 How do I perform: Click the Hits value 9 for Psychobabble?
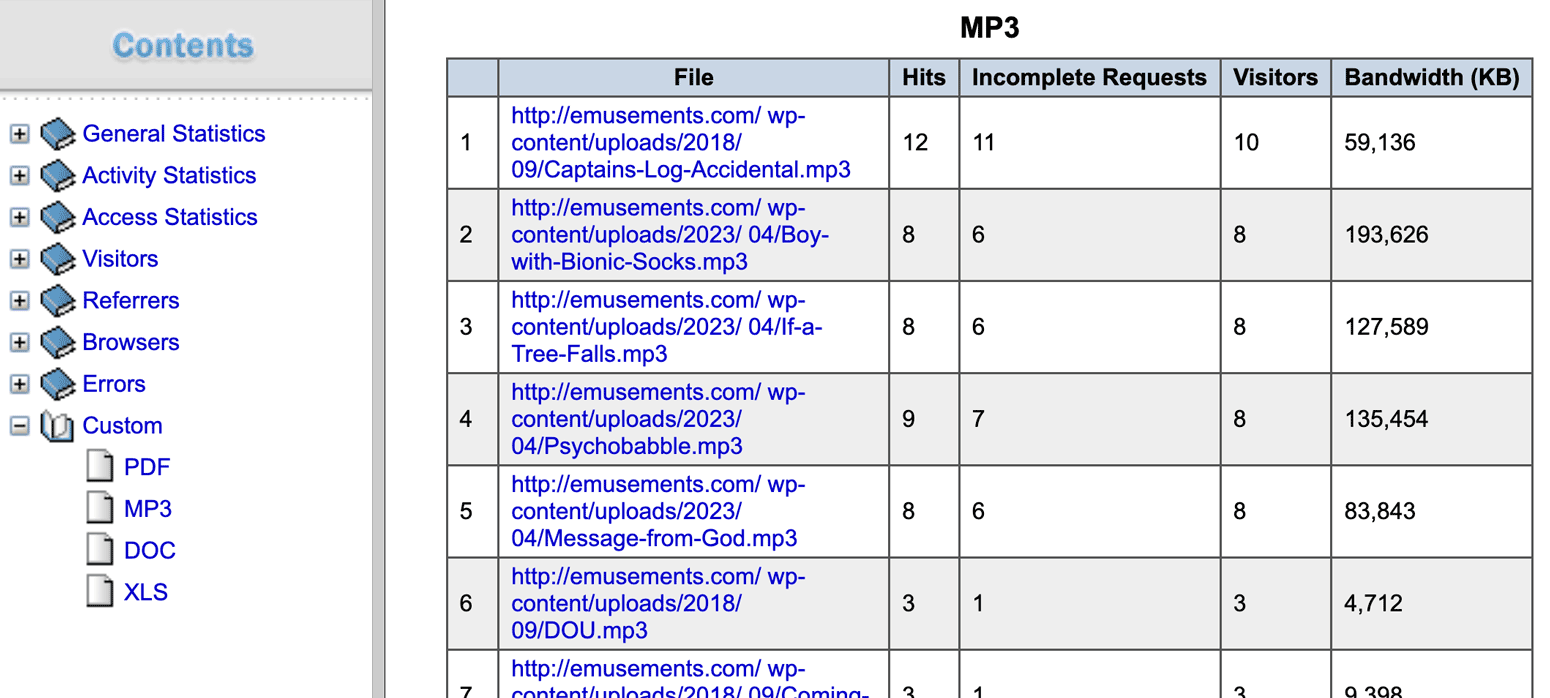click(x=908, y=419)
